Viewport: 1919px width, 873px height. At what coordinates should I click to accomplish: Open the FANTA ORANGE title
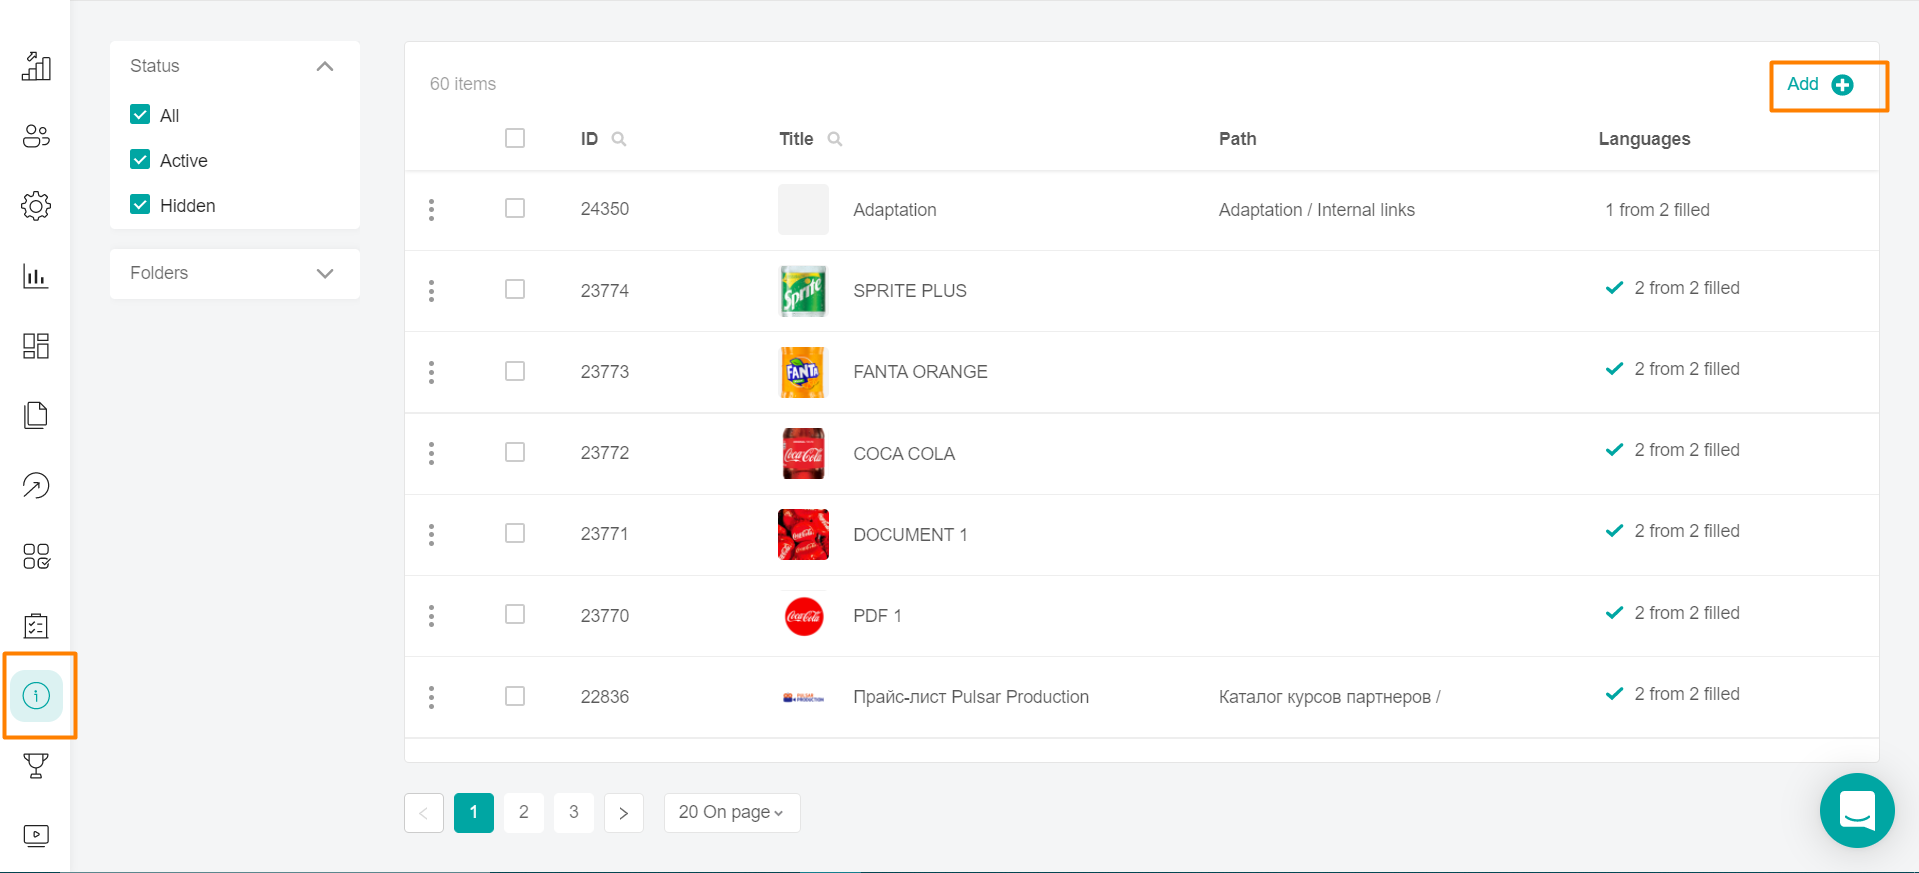point(920,372)
